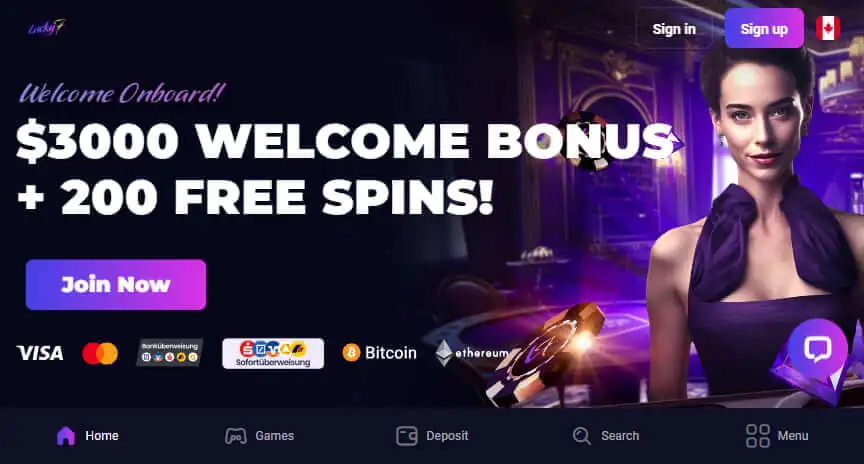This screenshot has height=464, width=864.
Task: Select the Mastercard payment logo
Action: click(x=100, y=353)
